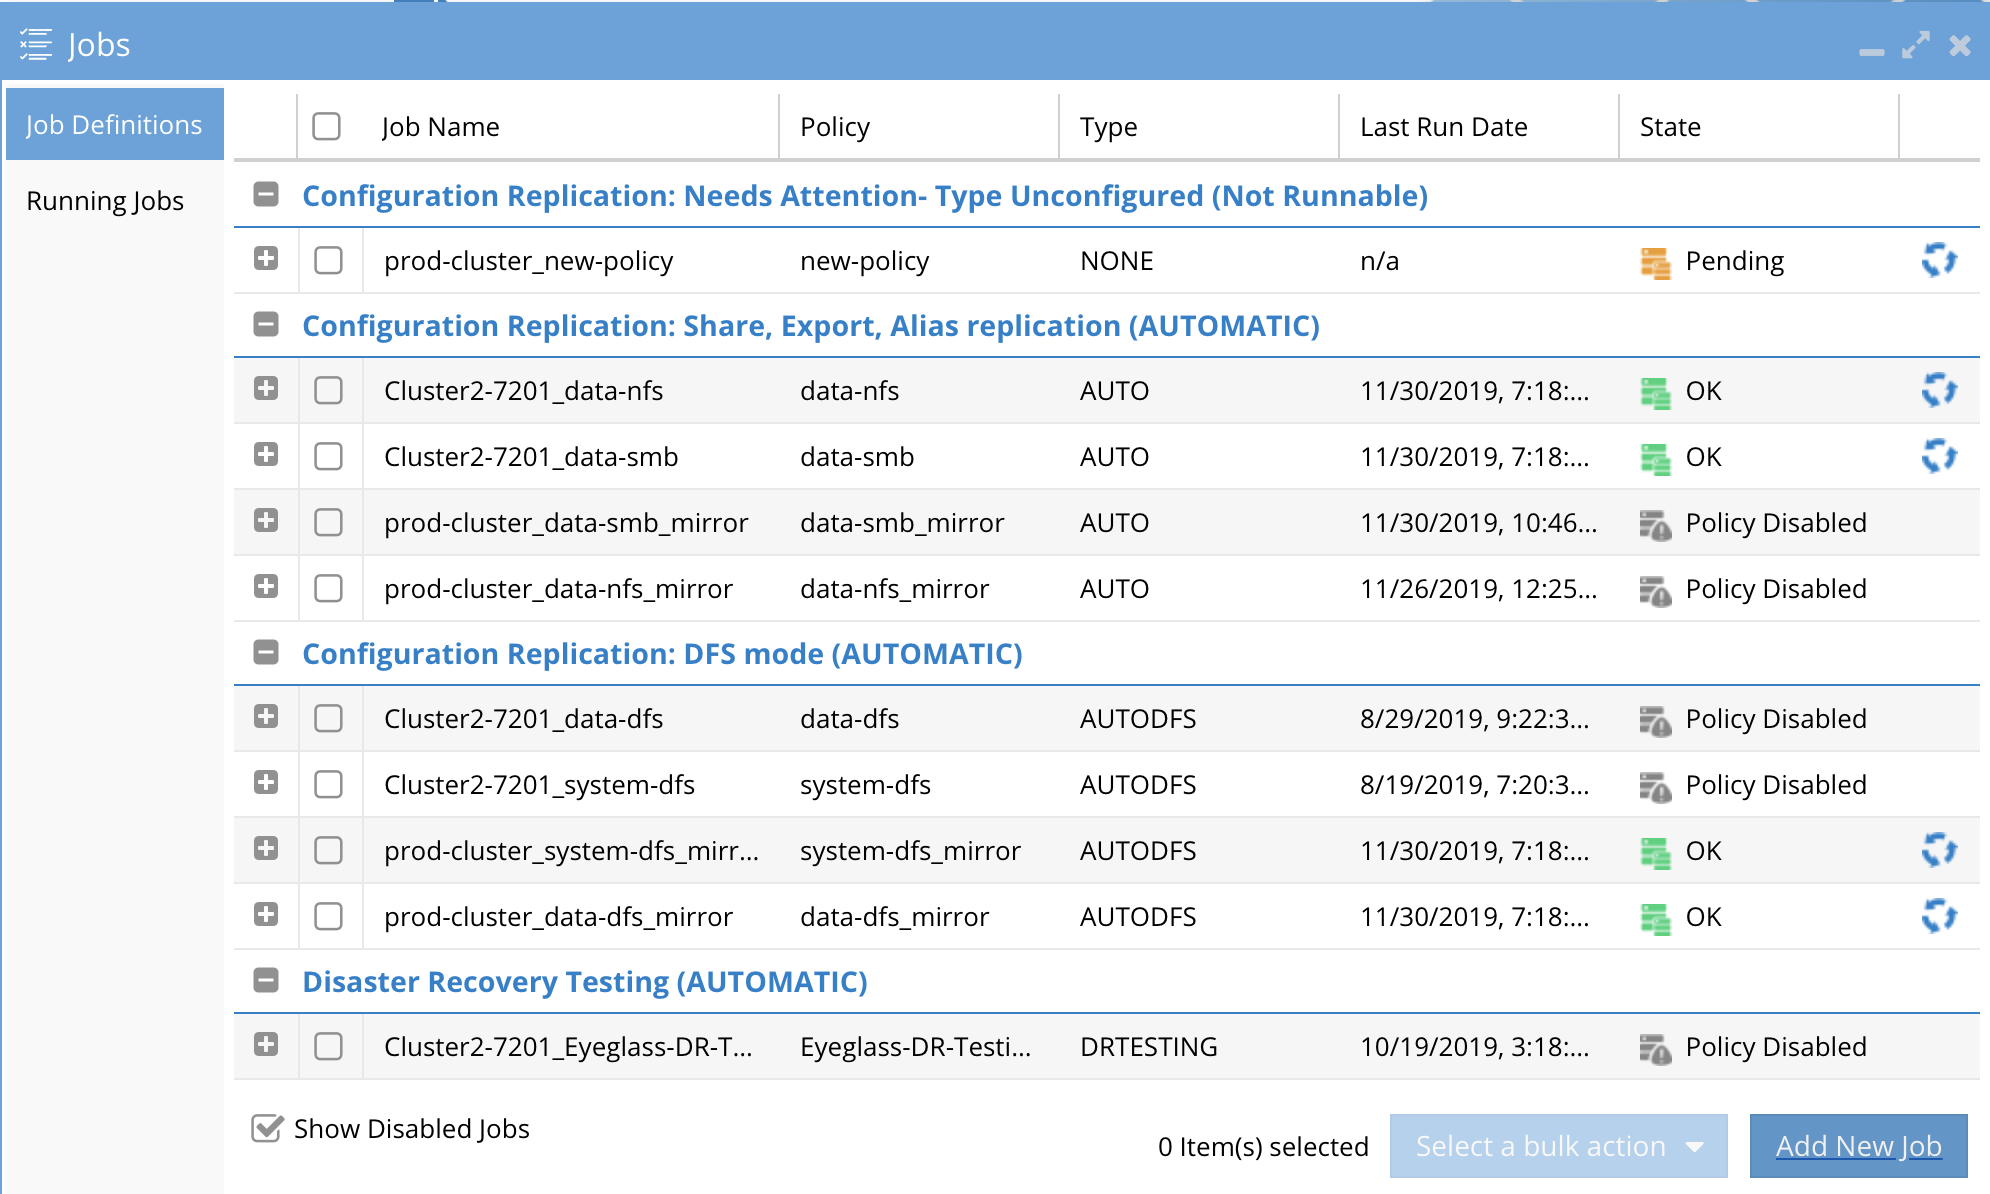Open the Select a bulk action dropdown
This screenshot has height=1194, width=1990.
click(x=1558, y=1146)
